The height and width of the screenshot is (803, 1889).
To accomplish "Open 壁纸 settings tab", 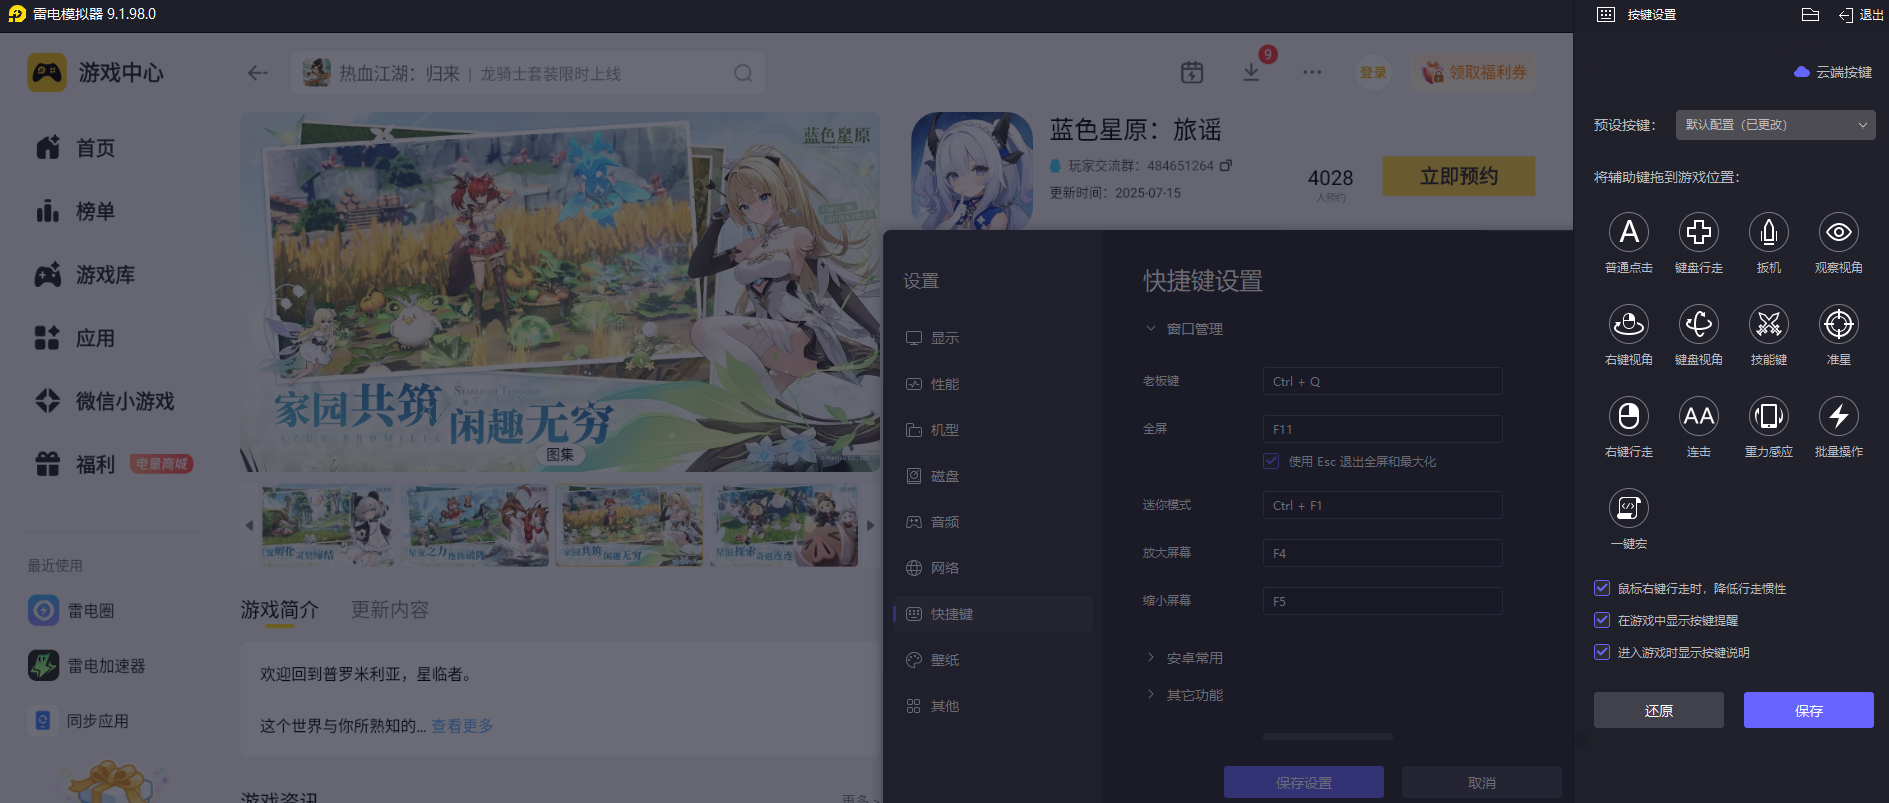I will click(992, 660).
